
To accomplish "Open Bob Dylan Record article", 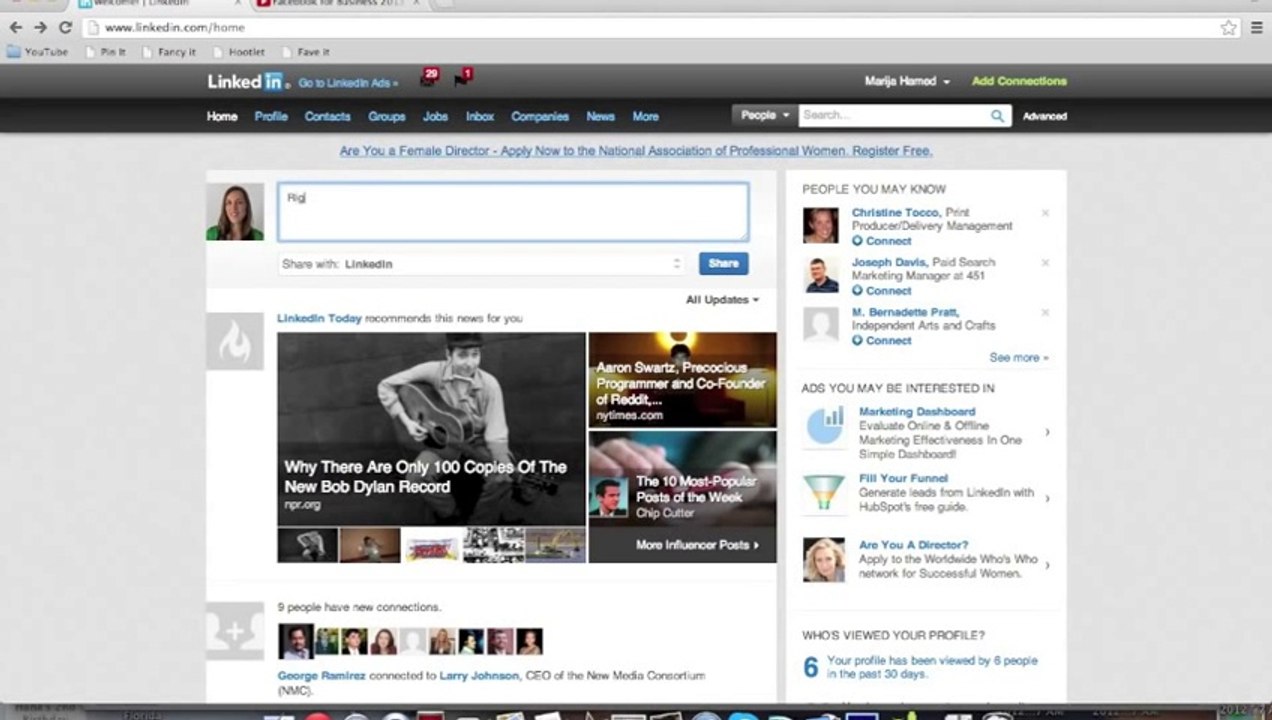I will tap(431, 429).
